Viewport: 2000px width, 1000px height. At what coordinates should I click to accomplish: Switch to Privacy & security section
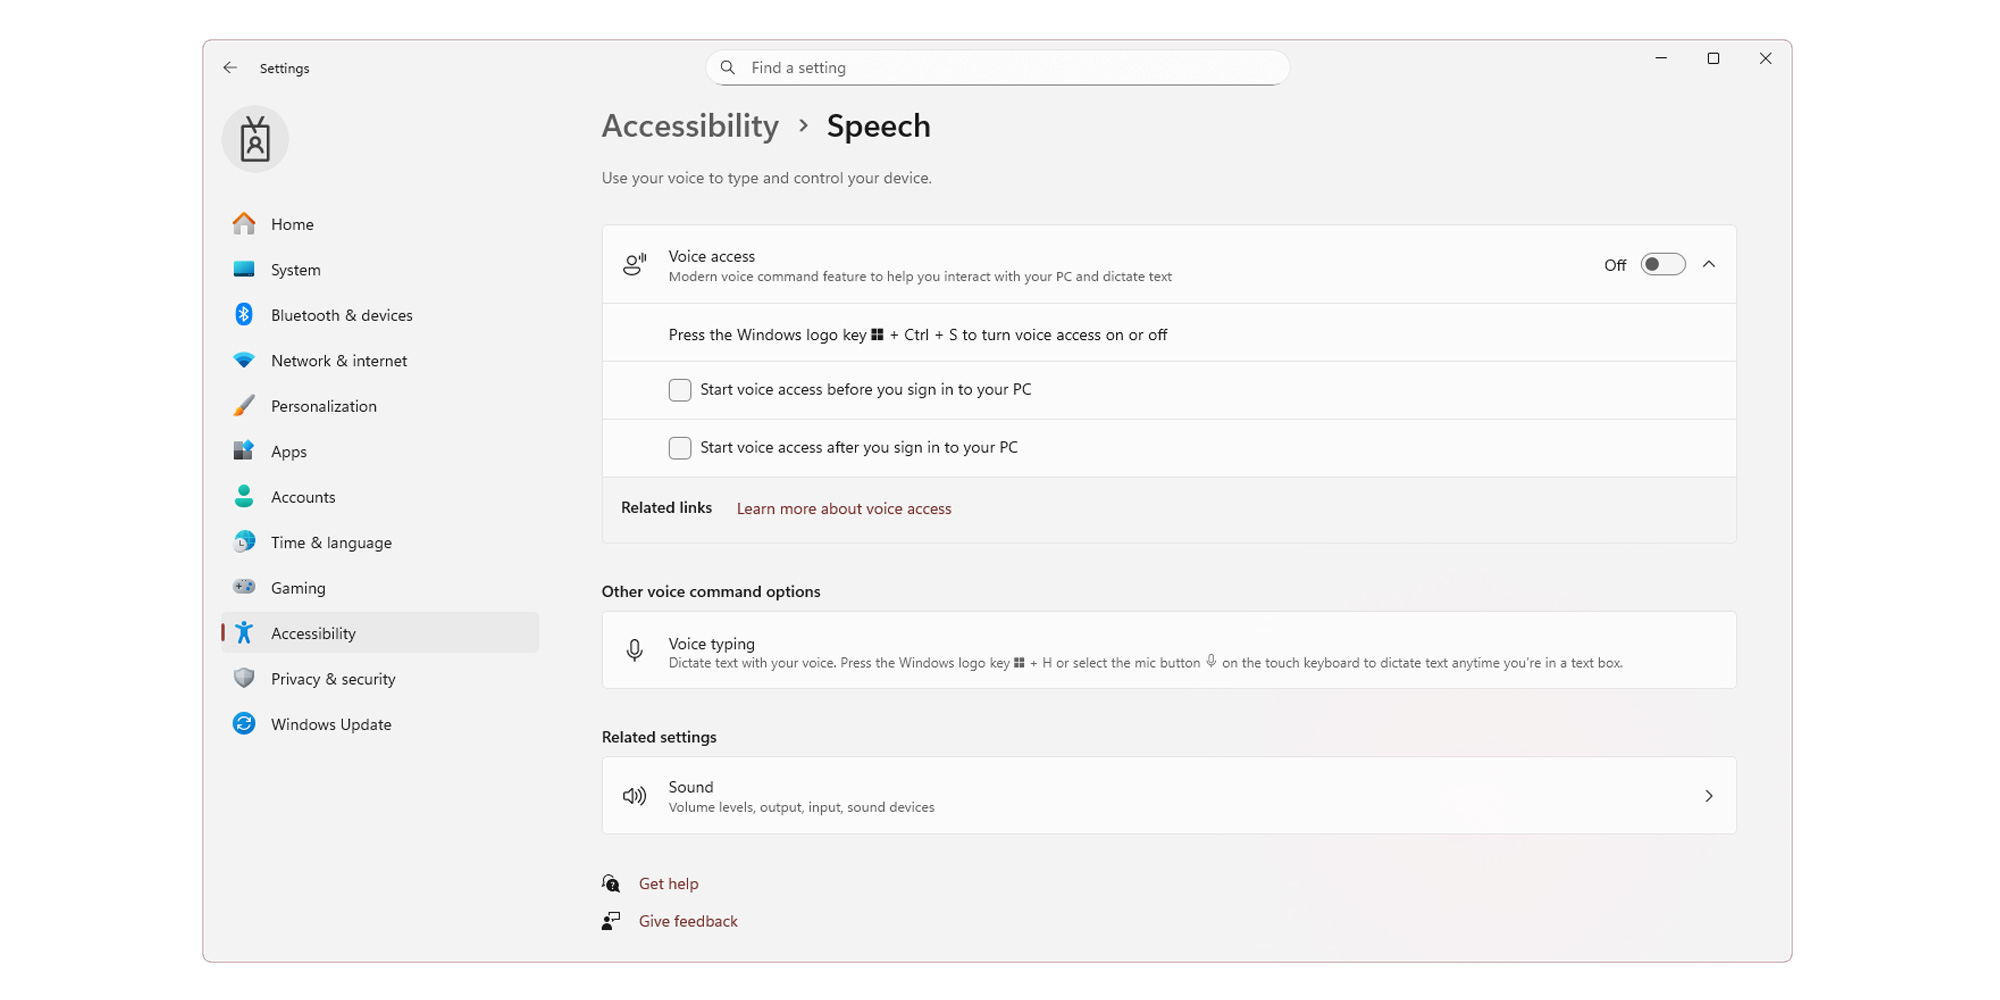[332, 678]
